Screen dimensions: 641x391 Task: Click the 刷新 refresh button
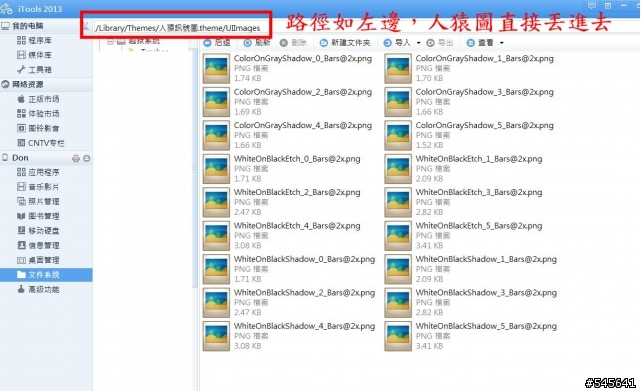click(257, 43)
